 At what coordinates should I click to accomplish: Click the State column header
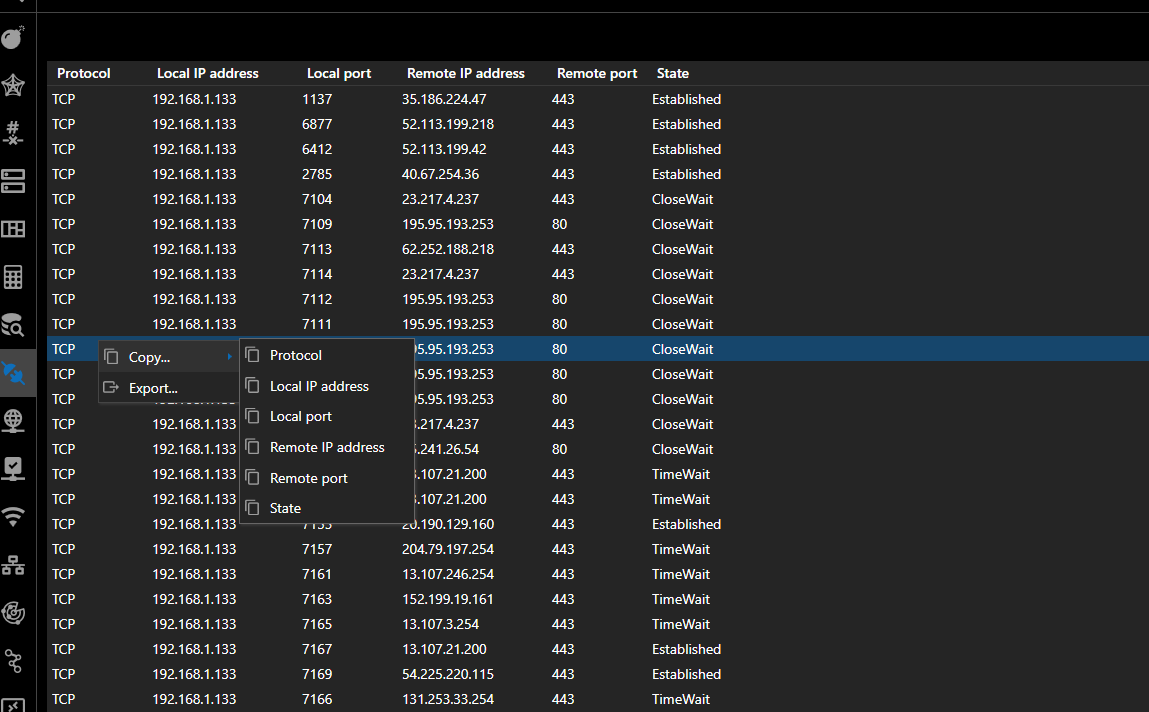click(672, 73)
